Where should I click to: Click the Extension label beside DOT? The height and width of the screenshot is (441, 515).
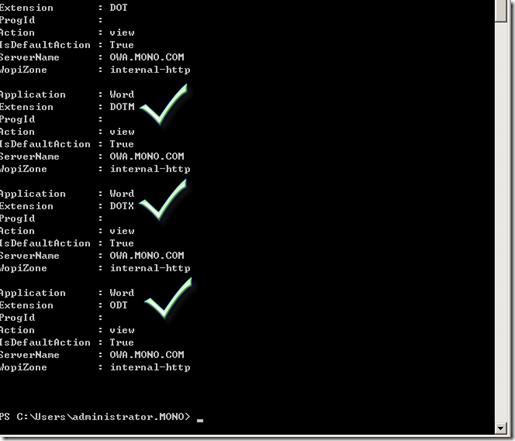(26, 7)
